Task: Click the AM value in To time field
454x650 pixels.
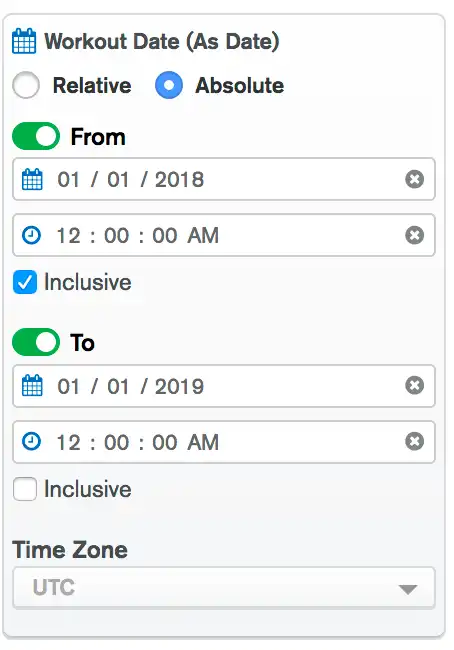Action: coord(203,442)
